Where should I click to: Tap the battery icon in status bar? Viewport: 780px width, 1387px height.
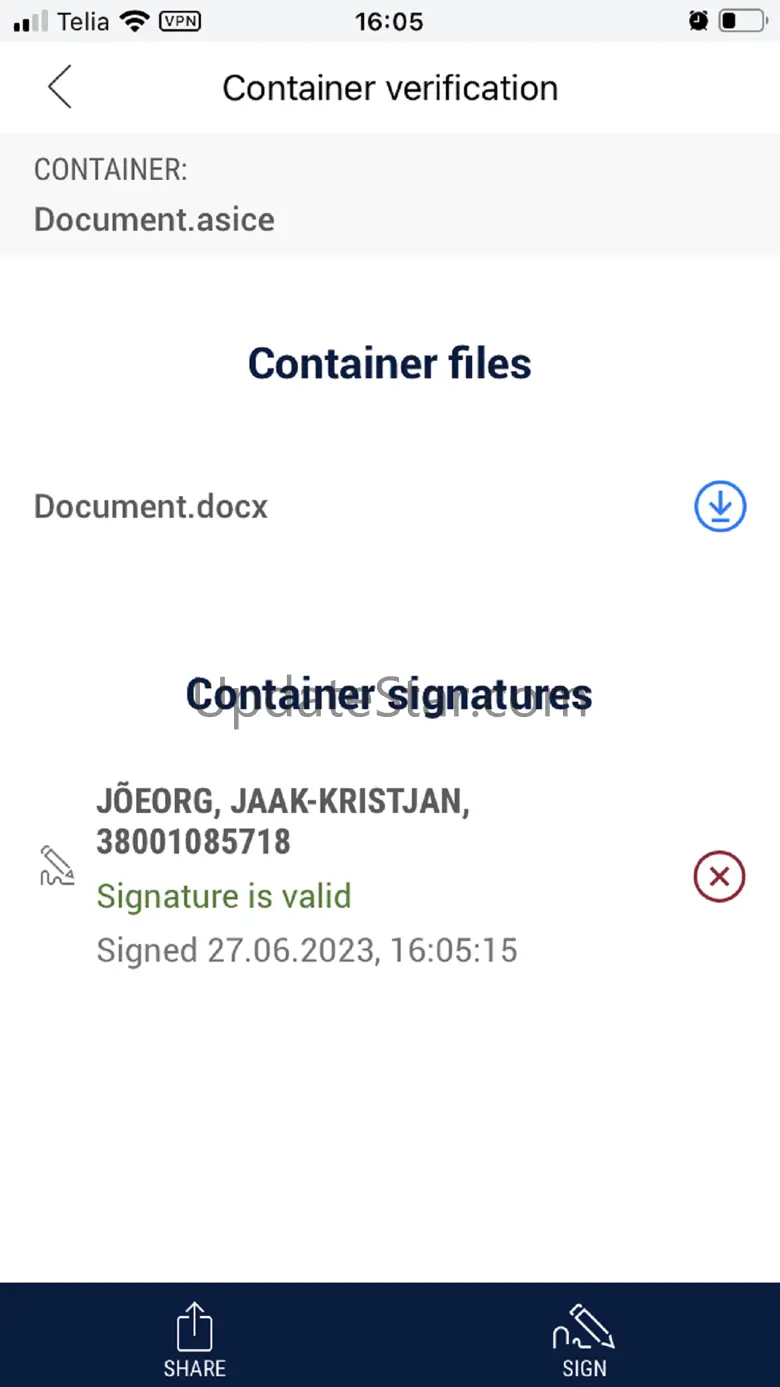point(741,21)
